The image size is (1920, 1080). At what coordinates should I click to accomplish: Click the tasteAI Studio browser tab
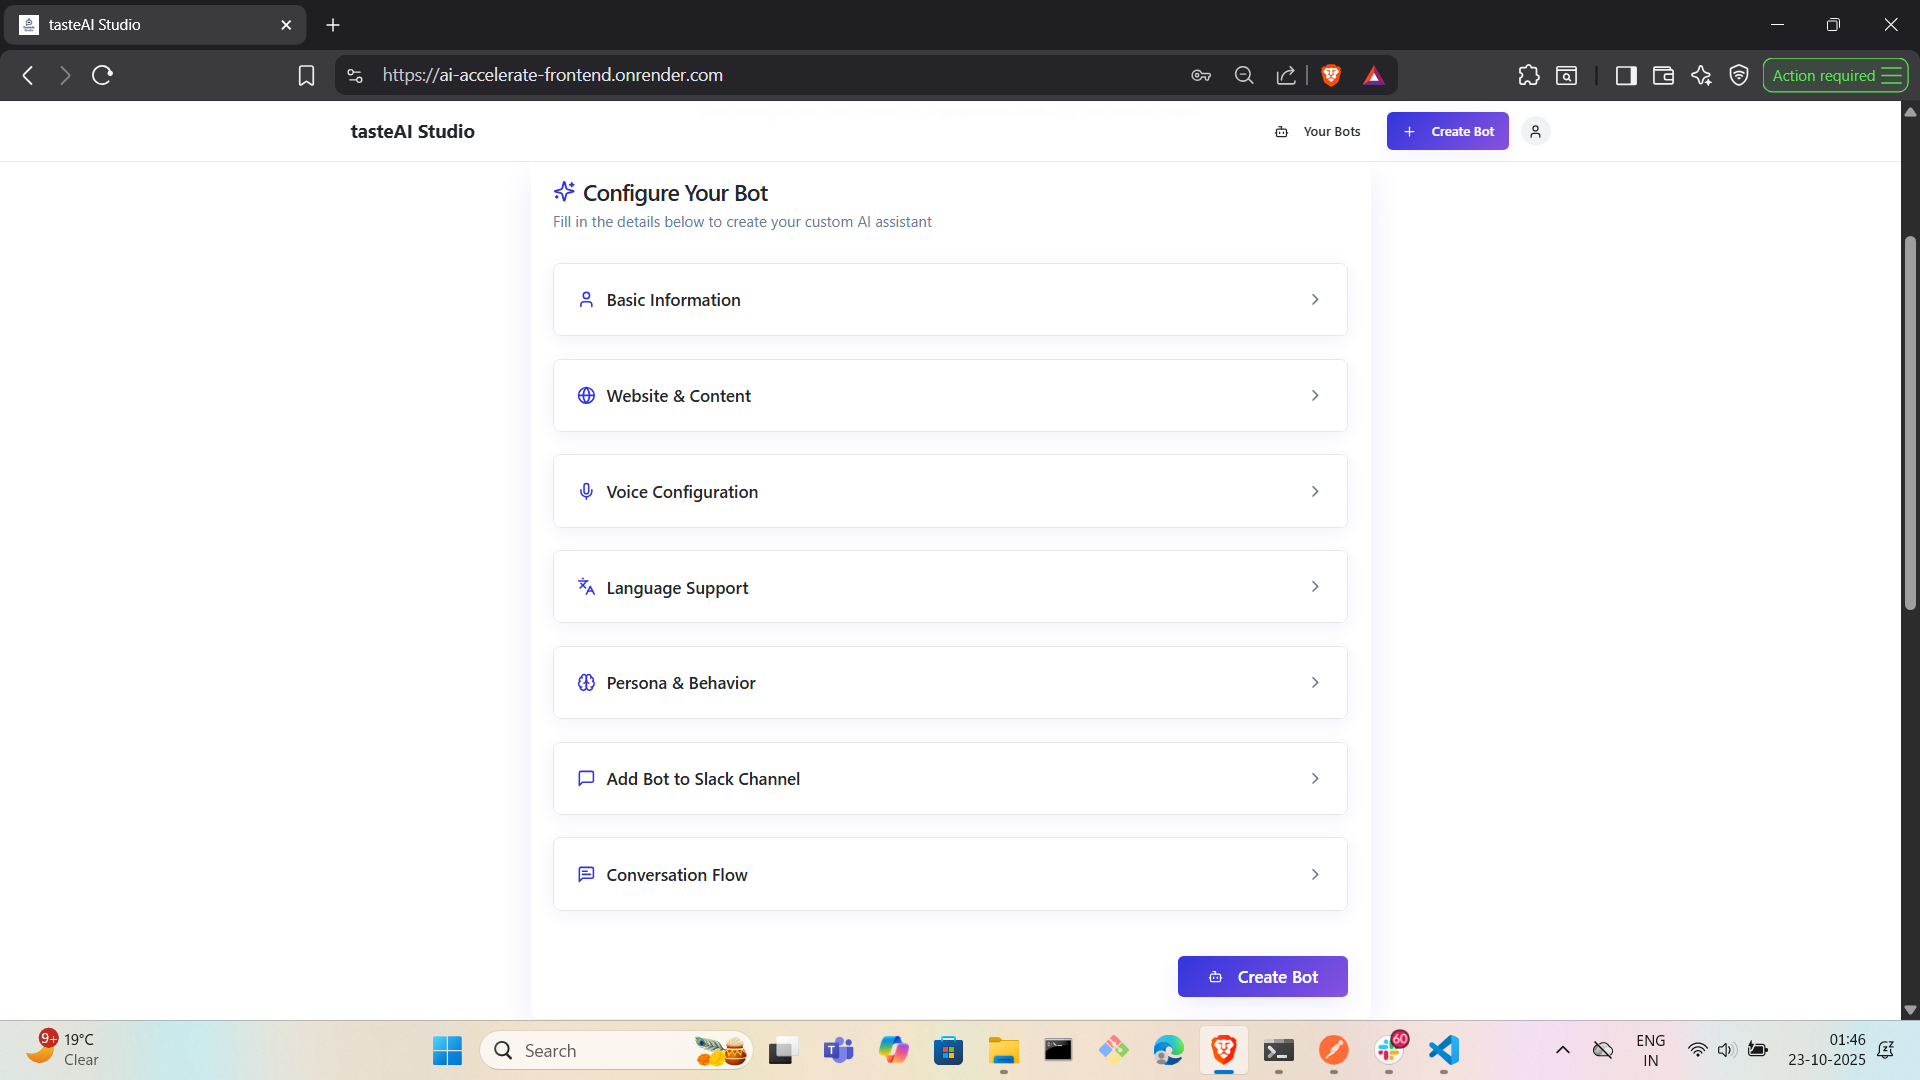click(150, 25)
